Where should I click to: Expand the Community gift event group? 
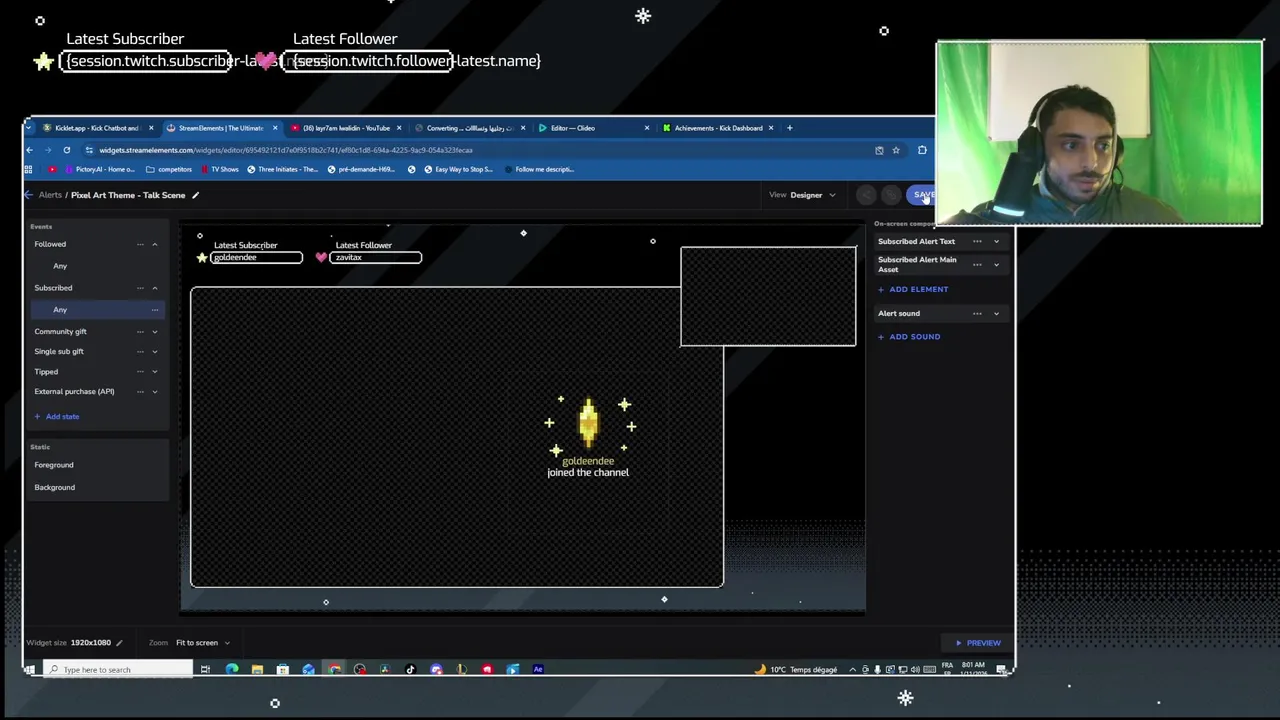click(154, 331)
